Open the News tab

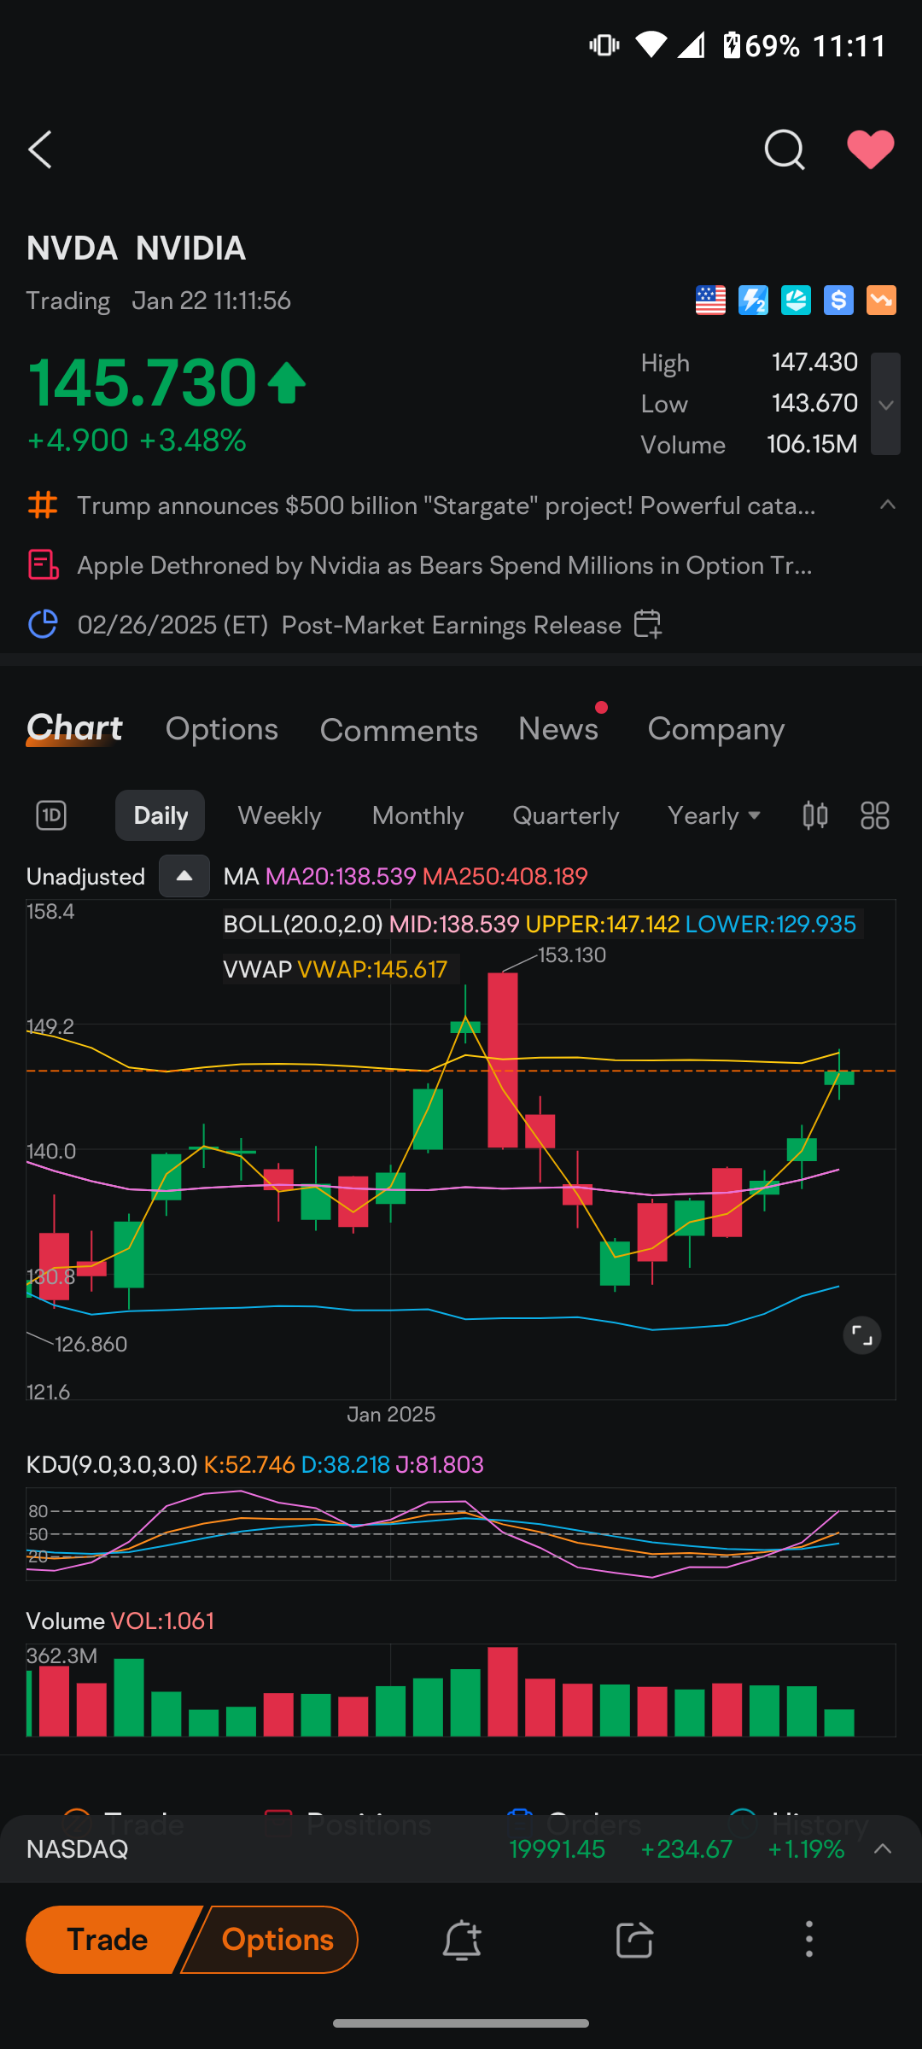[558, 729]
